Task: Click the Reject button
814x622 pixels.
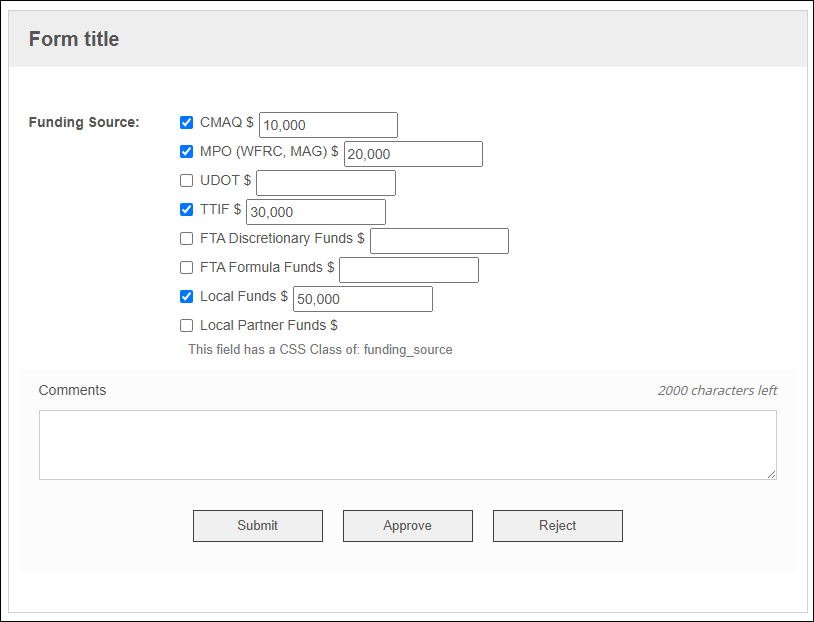Action: 558,526
